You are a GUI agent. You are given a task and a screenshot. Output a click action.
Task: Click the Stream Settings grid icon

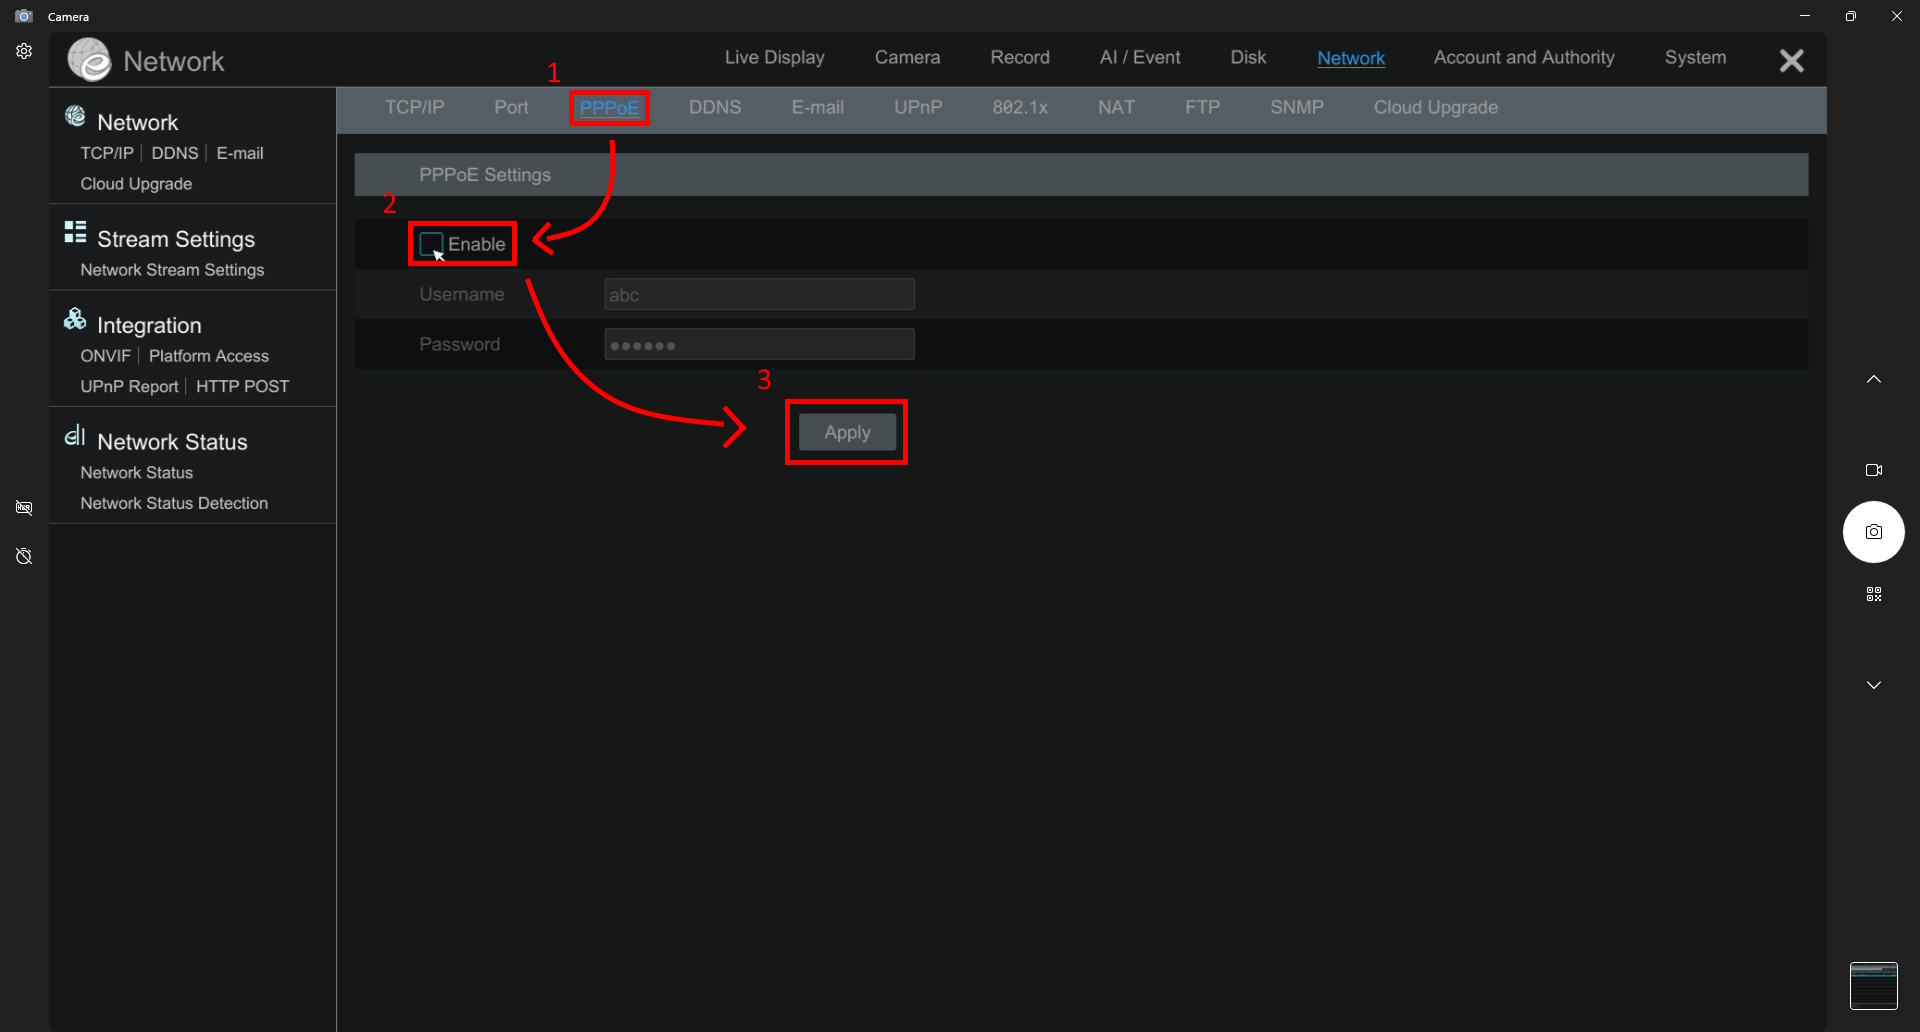coord(75,233)
